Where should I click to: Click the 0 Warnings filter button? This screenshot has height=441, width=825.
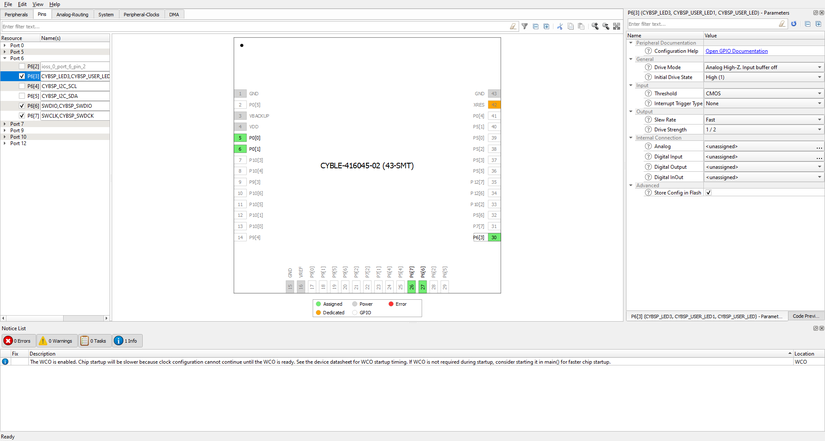coord(57,340)
